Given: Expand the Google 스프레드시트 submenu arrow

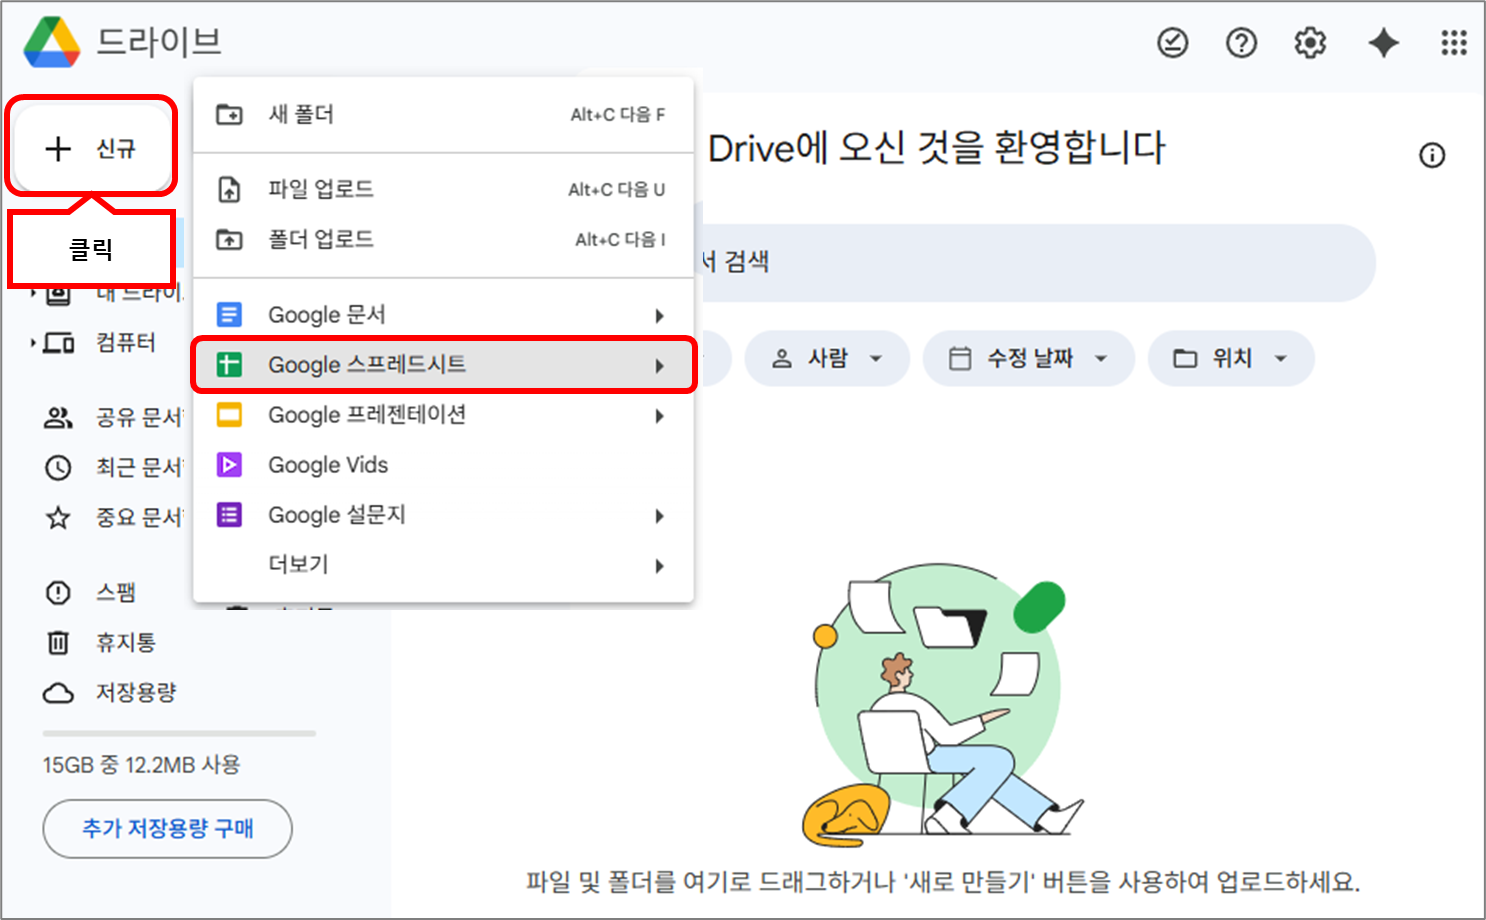Looking at the screenshot, I should pyautogui.click(x=659, y=366).
